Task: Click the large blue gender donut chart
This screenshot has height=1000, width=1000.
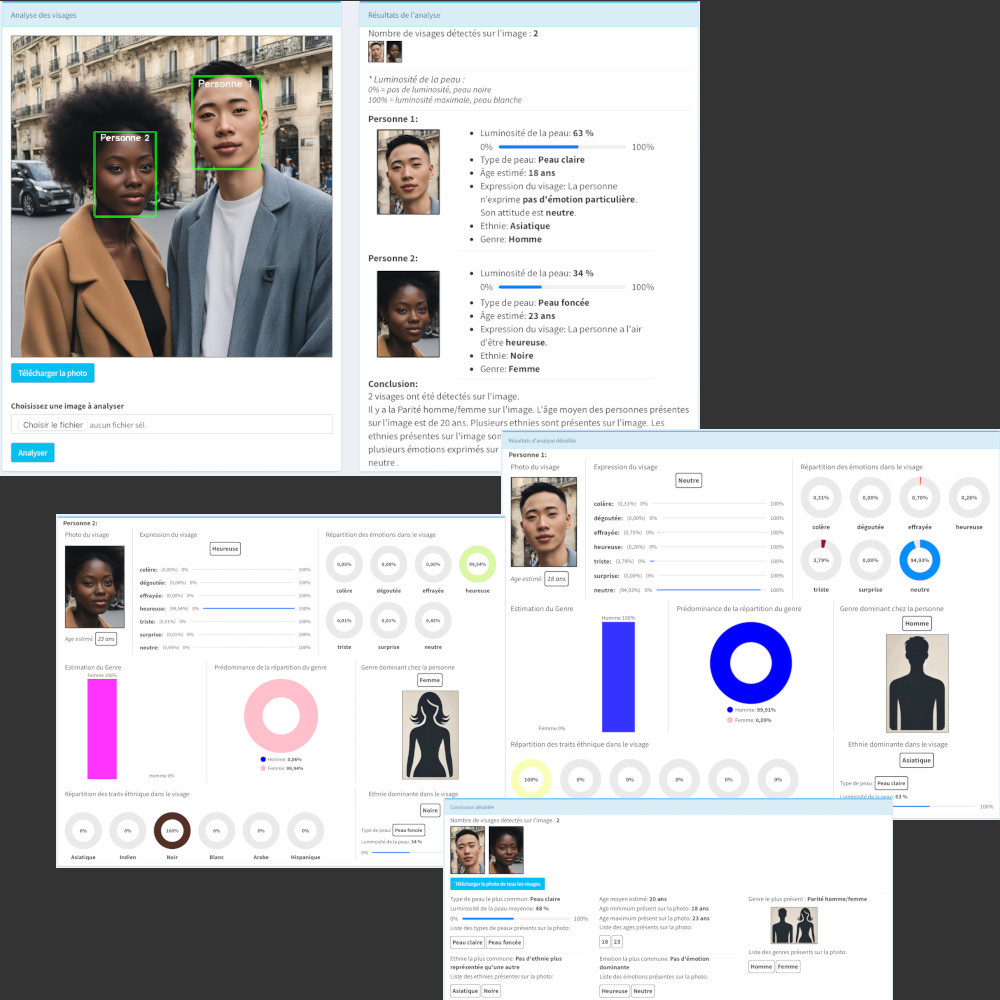Action: (750, 662)
